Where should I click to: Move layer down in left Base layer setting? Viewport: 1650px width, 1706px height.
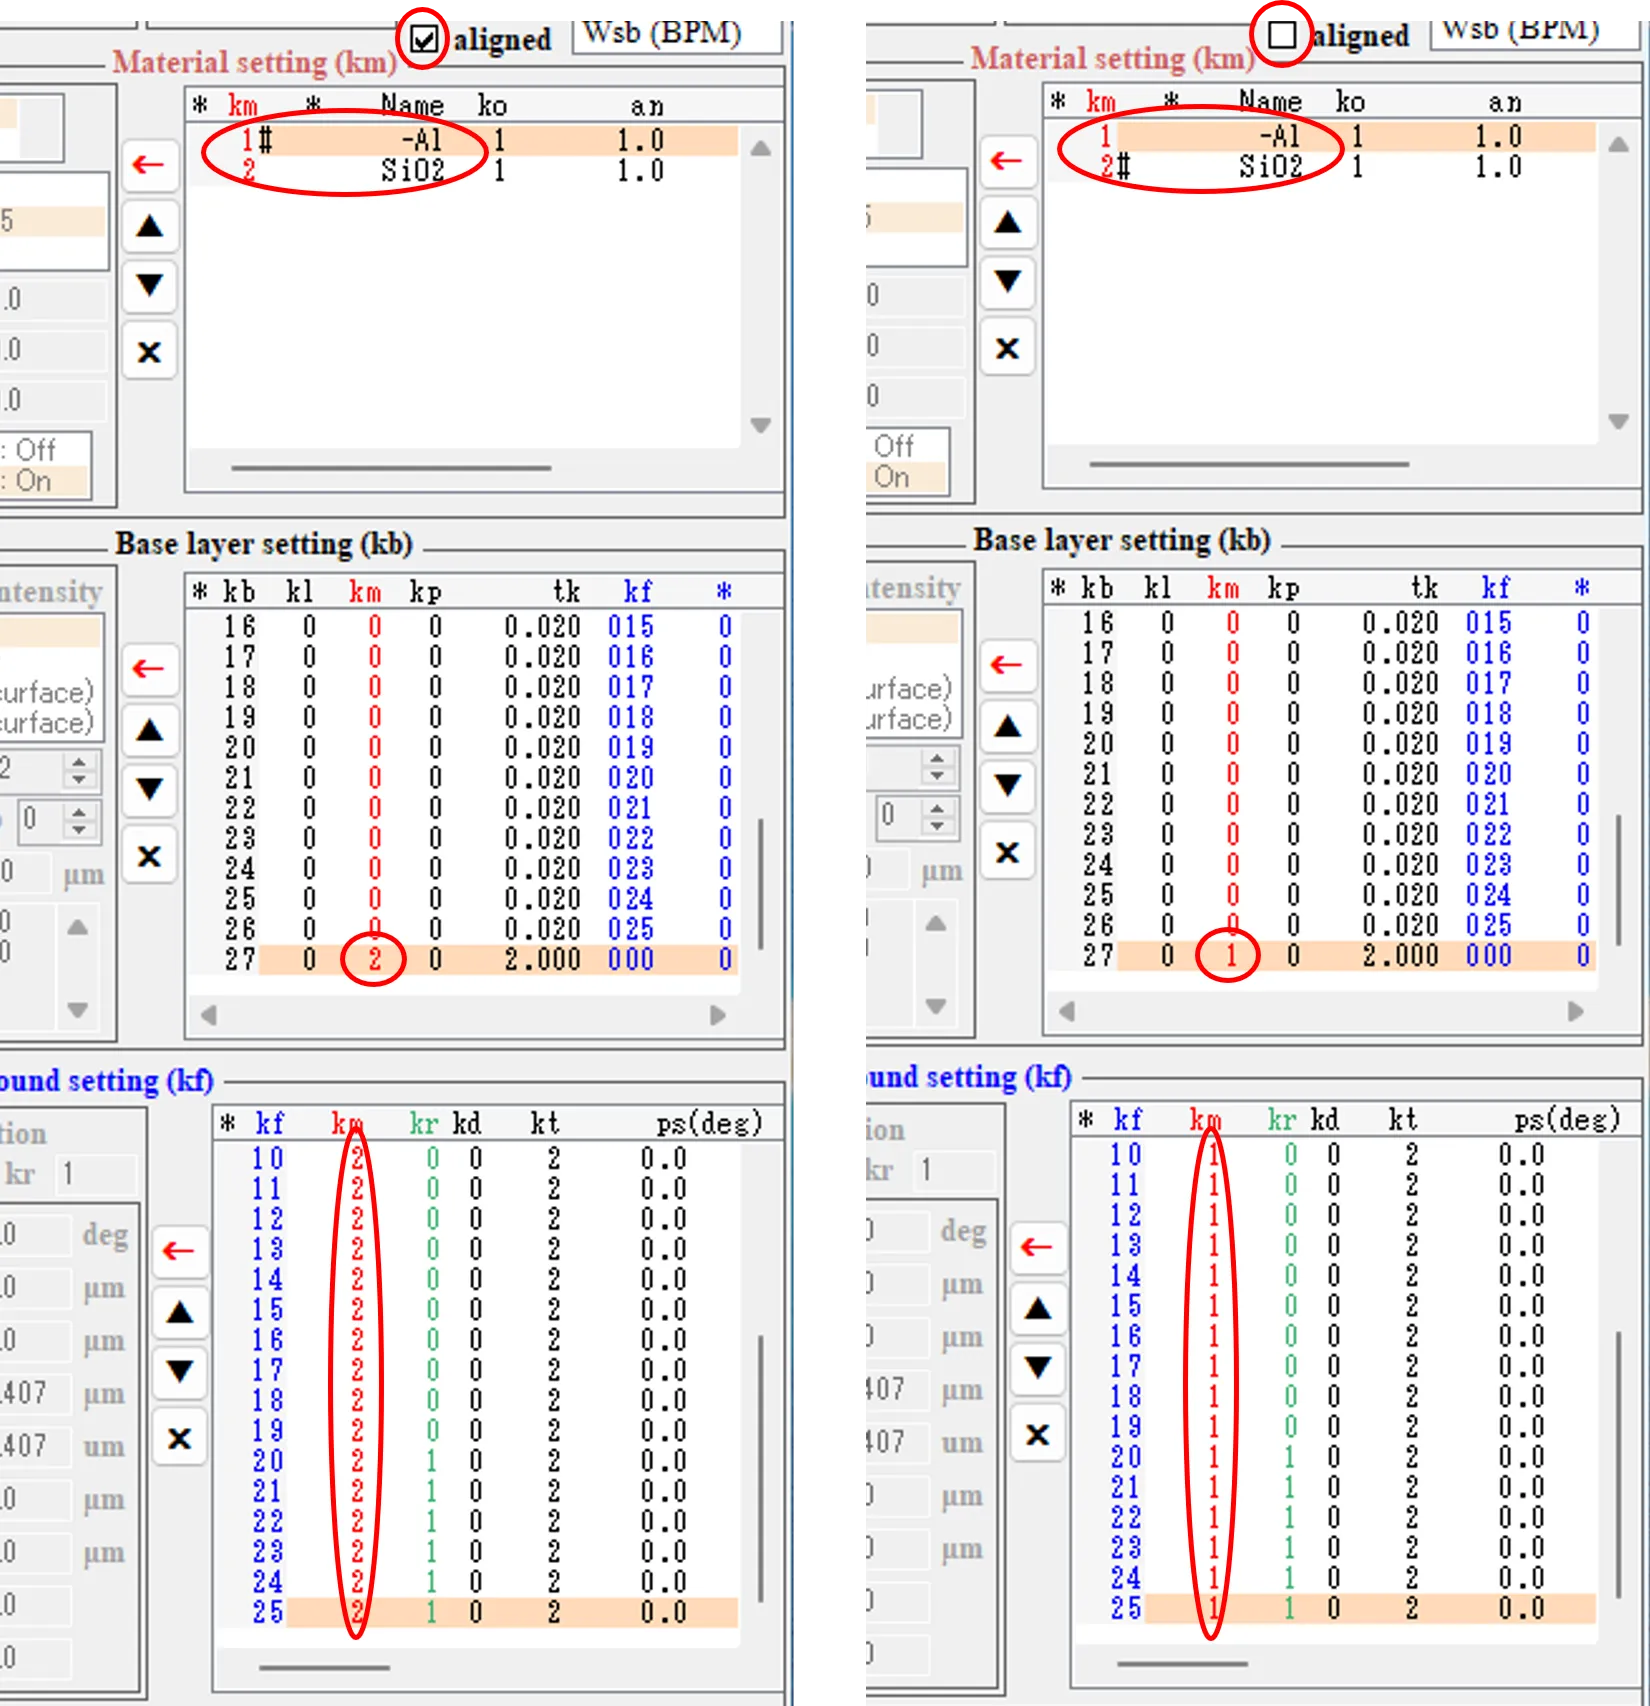pos(149,790)
